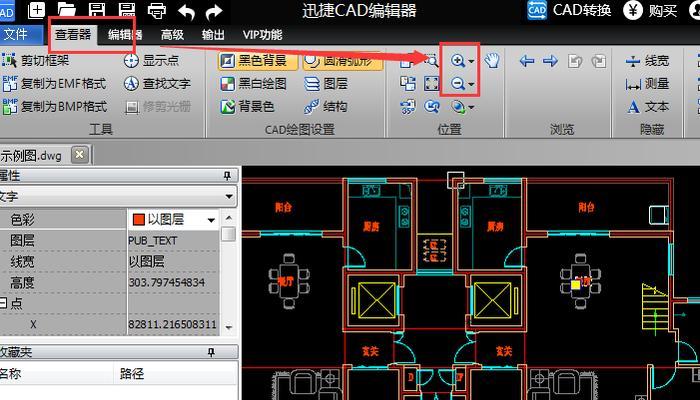Pin the 属性 properties panel
This screenshot has width=700, height=400.
point(227,175)
